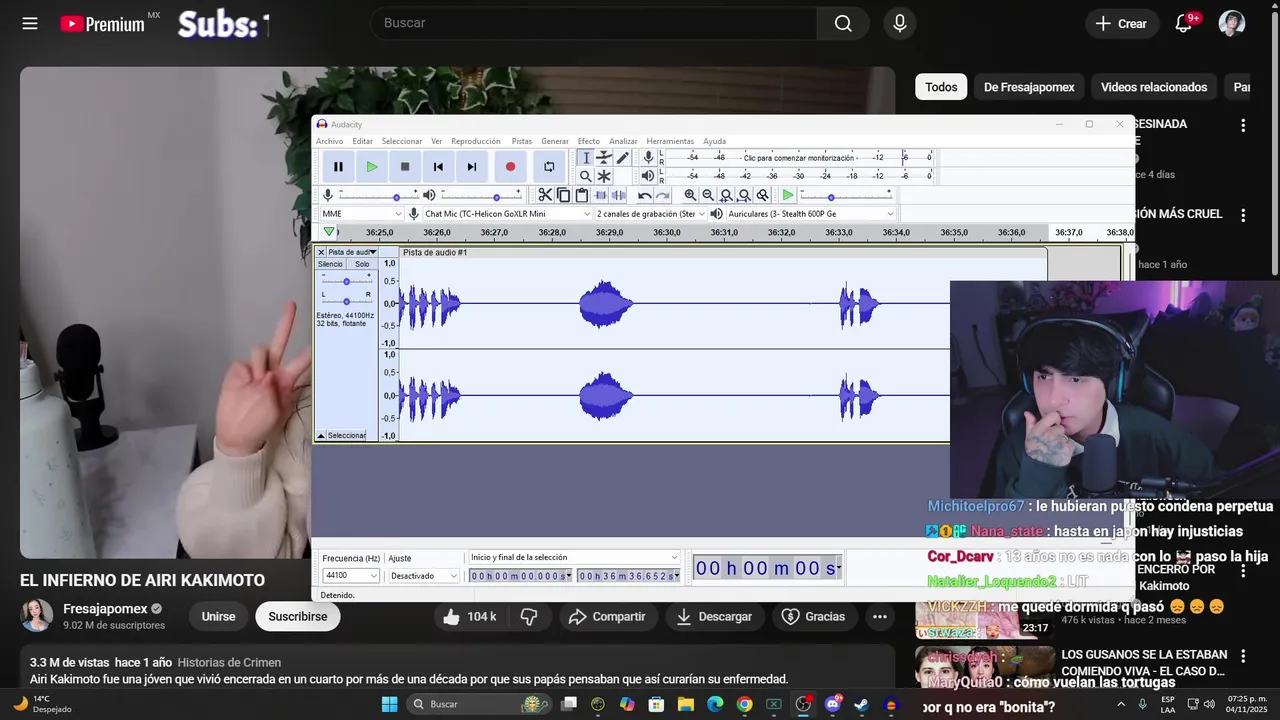Select the Zoom magnifier tool
This screenshot has height=720, width=1280.
tap(586, 176)
